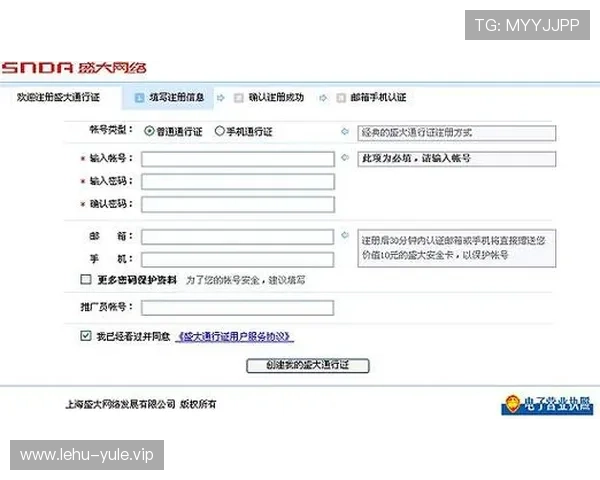This screenshot has width=600, height=480.
Task: Click the hint arrow beside 邮箱 field
Action: click(345, 235)
